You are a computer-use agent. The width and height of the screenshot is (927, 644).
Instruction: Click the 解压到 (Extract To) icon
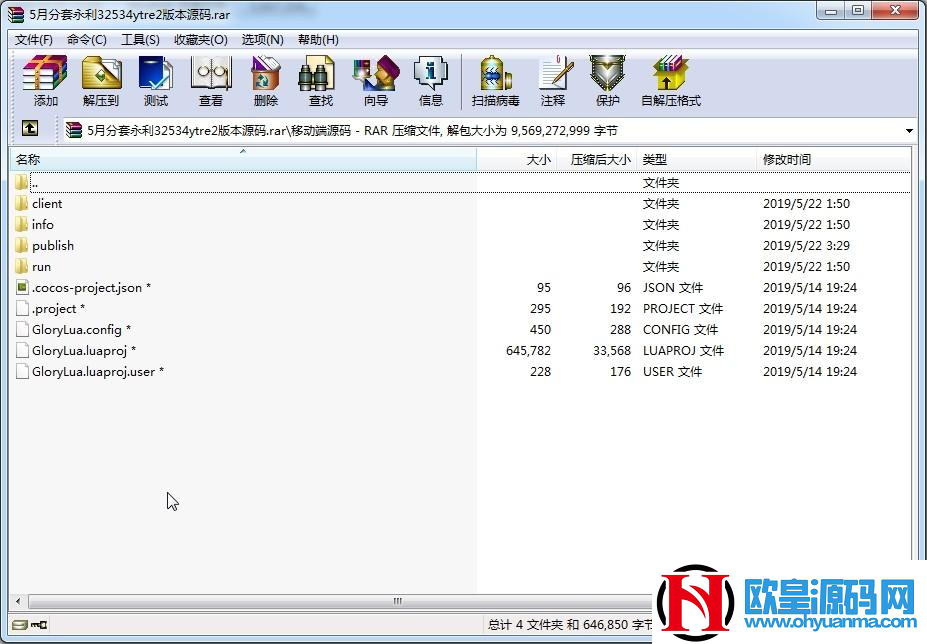coord(101,81)
